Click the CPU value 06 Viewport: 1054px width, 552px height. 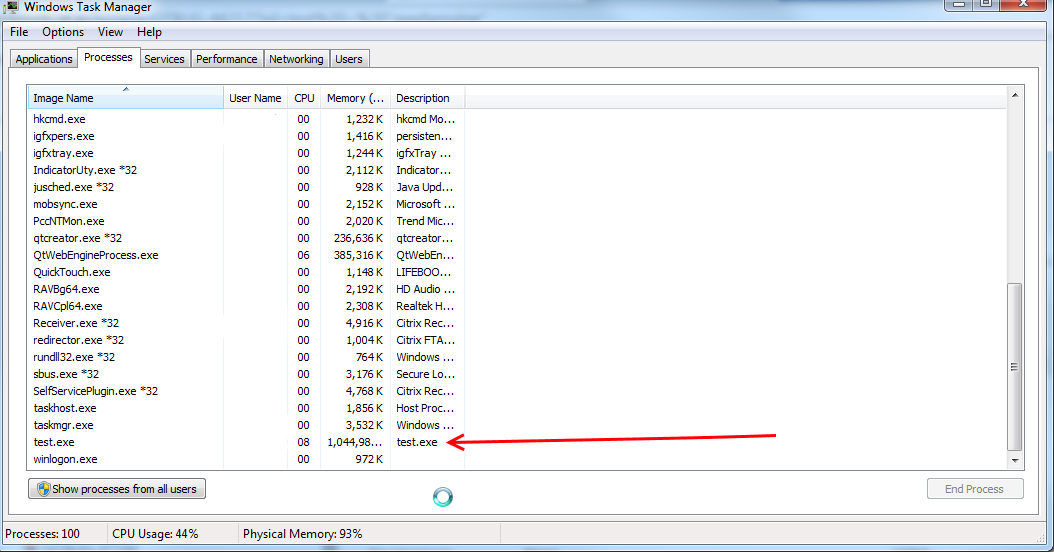tap(303, 255)
